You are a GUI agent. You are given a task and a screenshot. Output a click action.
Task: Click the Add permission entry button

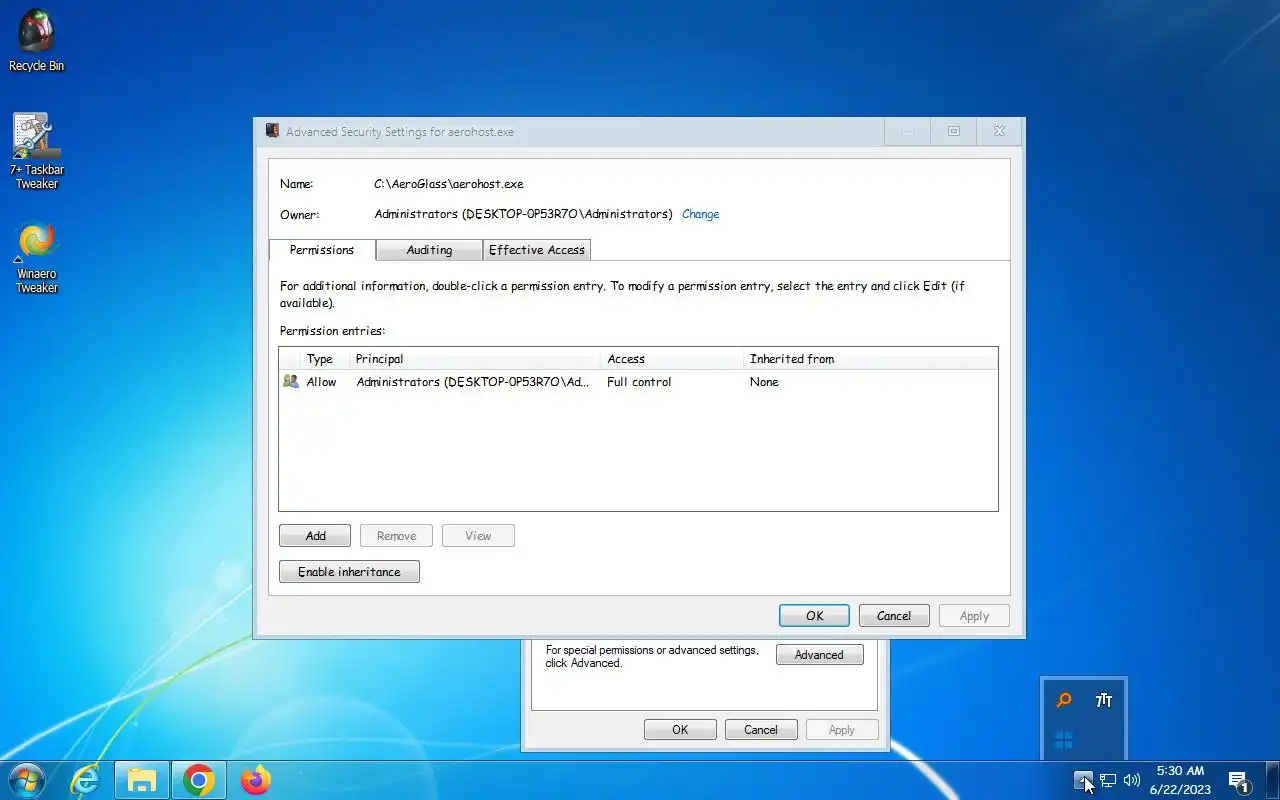point(315,536)
